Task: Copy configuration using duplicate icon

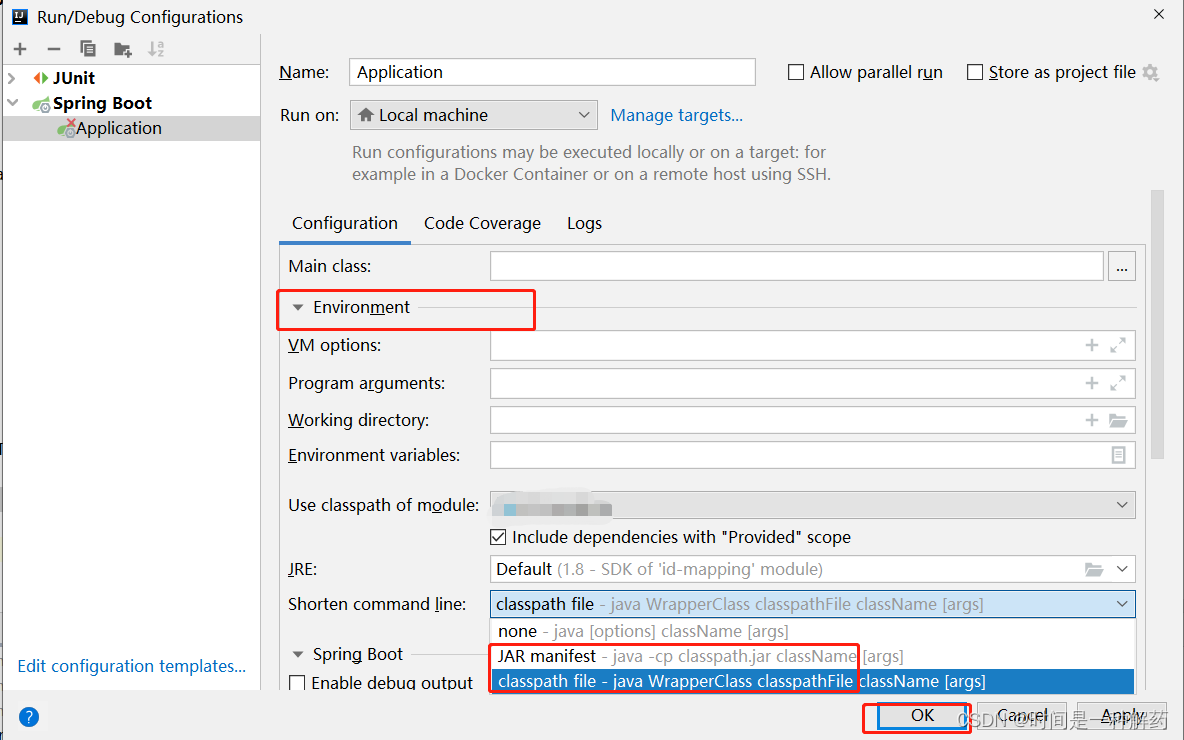Action: click(x=88, y=49)
